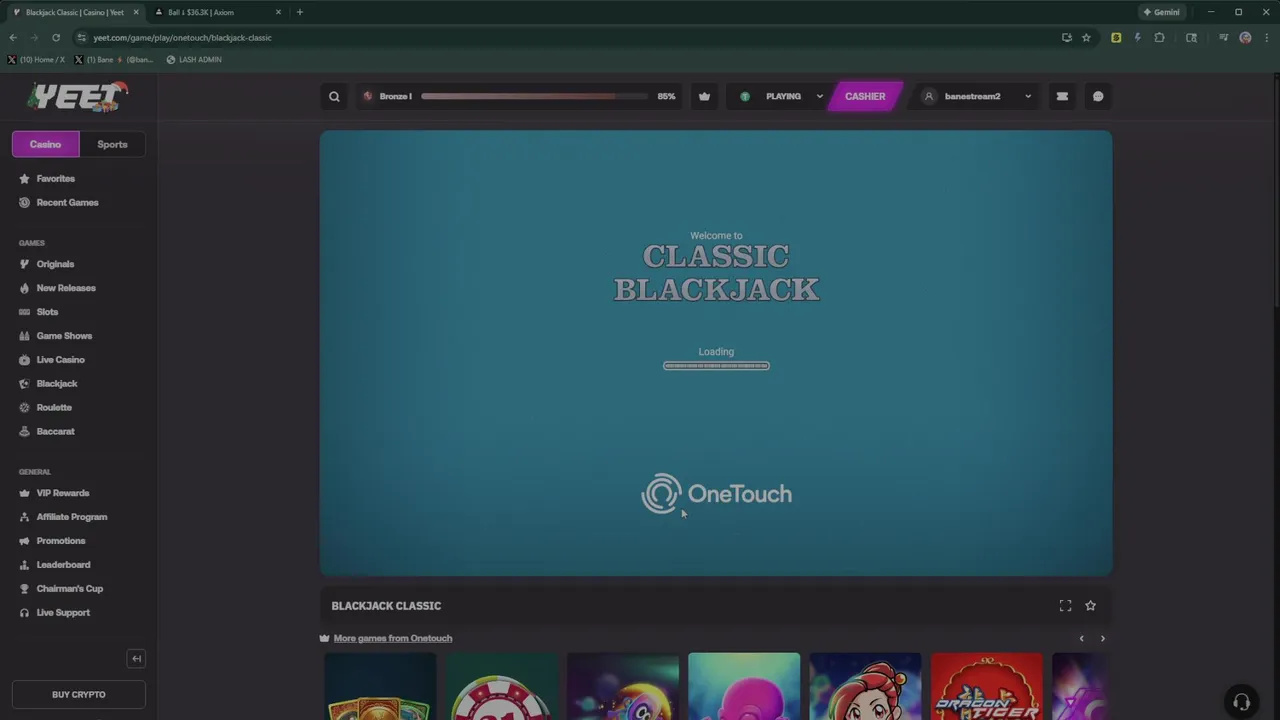1280x720 pixels.
Task: Click the Slots icon in sidebar
Action: [x=25, y=312]
